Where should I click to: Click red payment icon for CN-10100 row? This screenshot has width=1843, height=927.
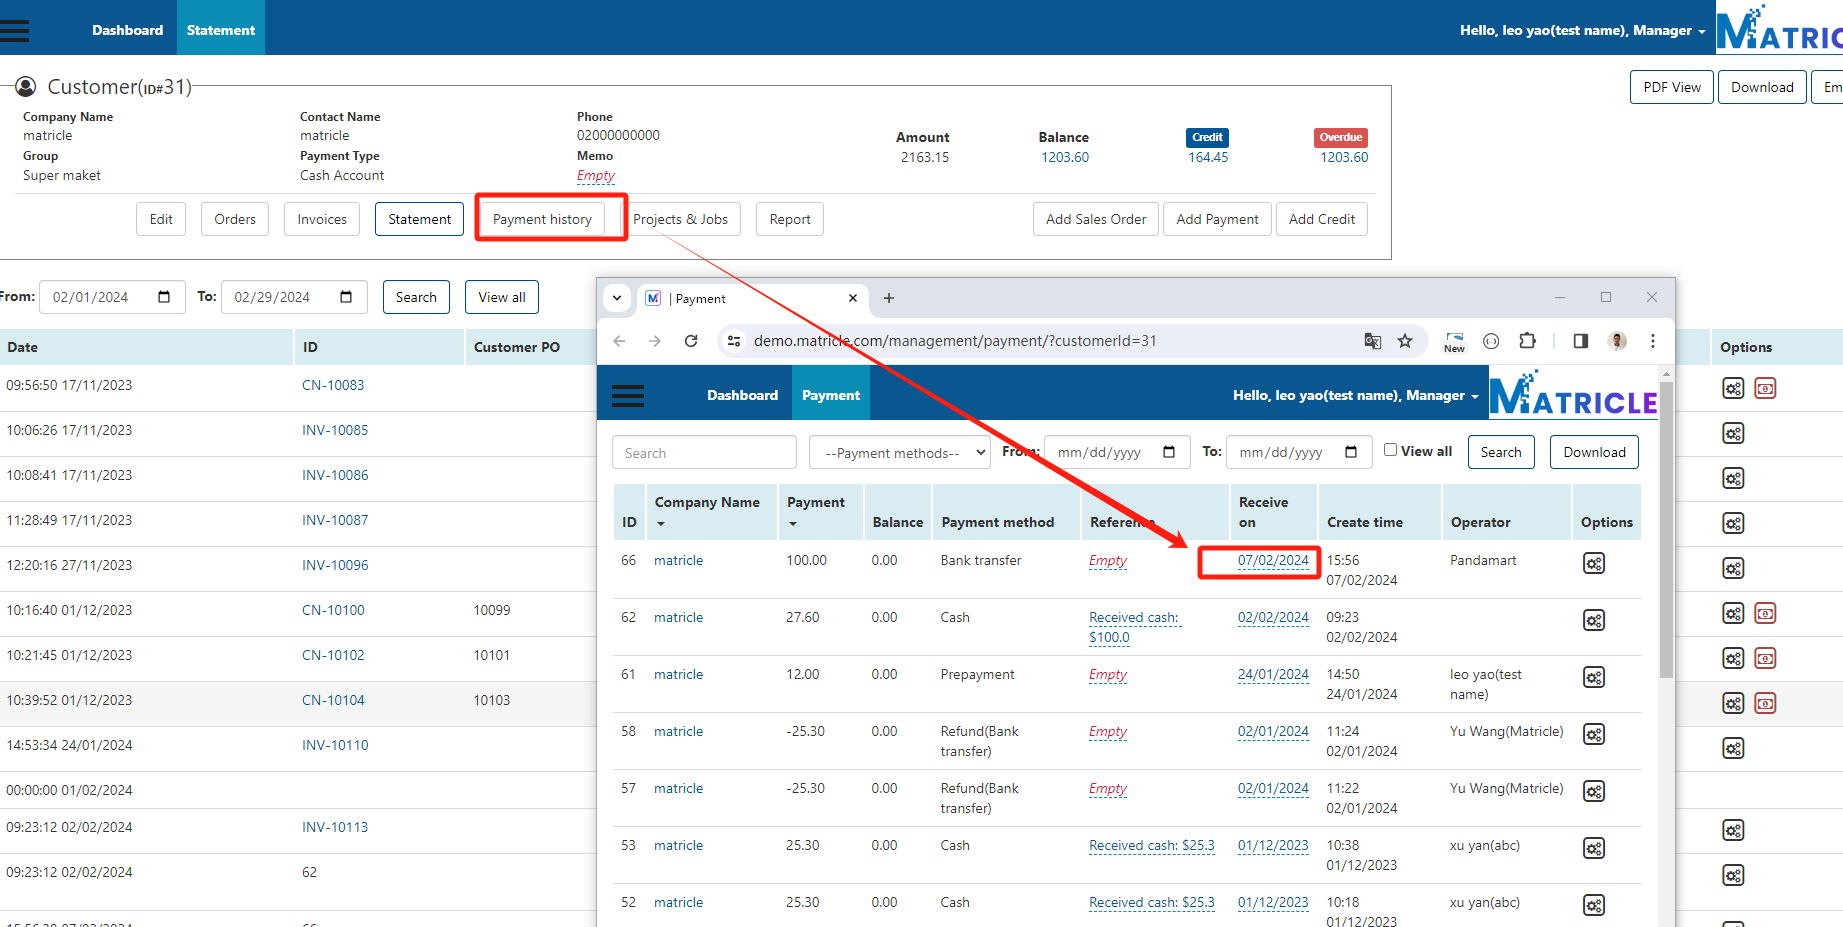(x=1766, y=613)
